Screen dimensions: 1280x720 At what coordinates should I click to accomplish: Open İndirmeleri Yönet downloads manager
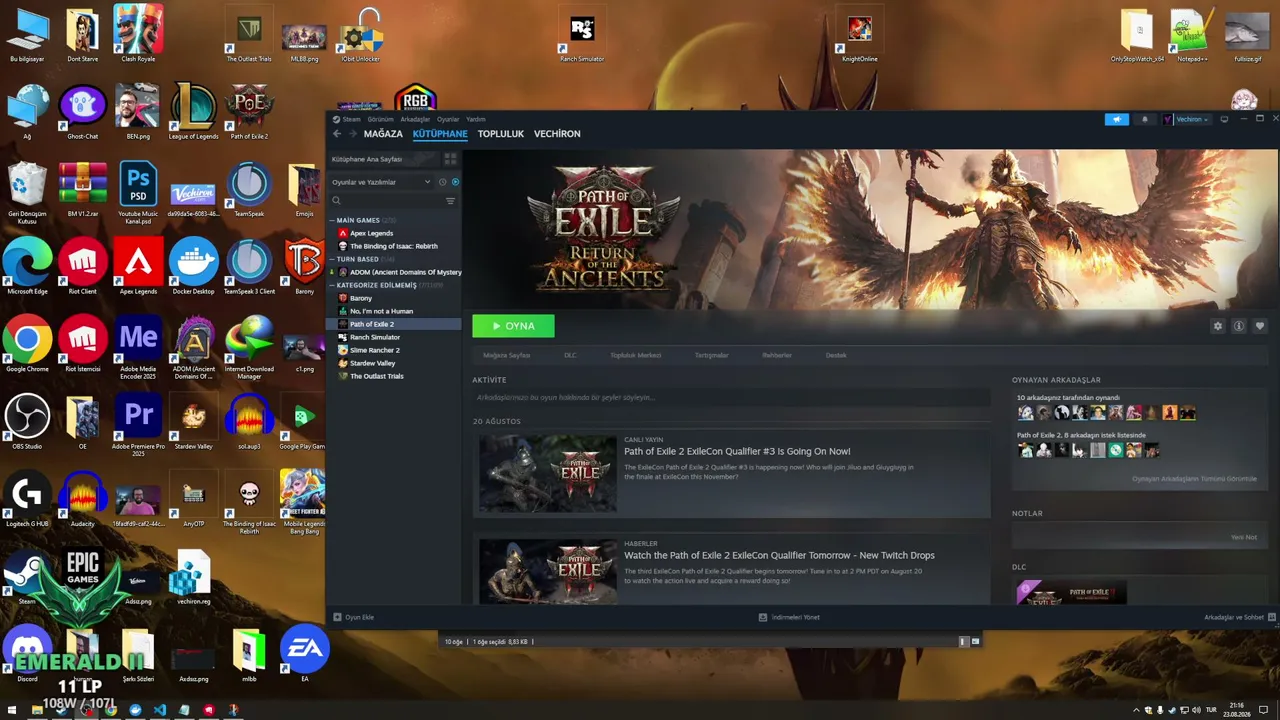coord(789,617)
